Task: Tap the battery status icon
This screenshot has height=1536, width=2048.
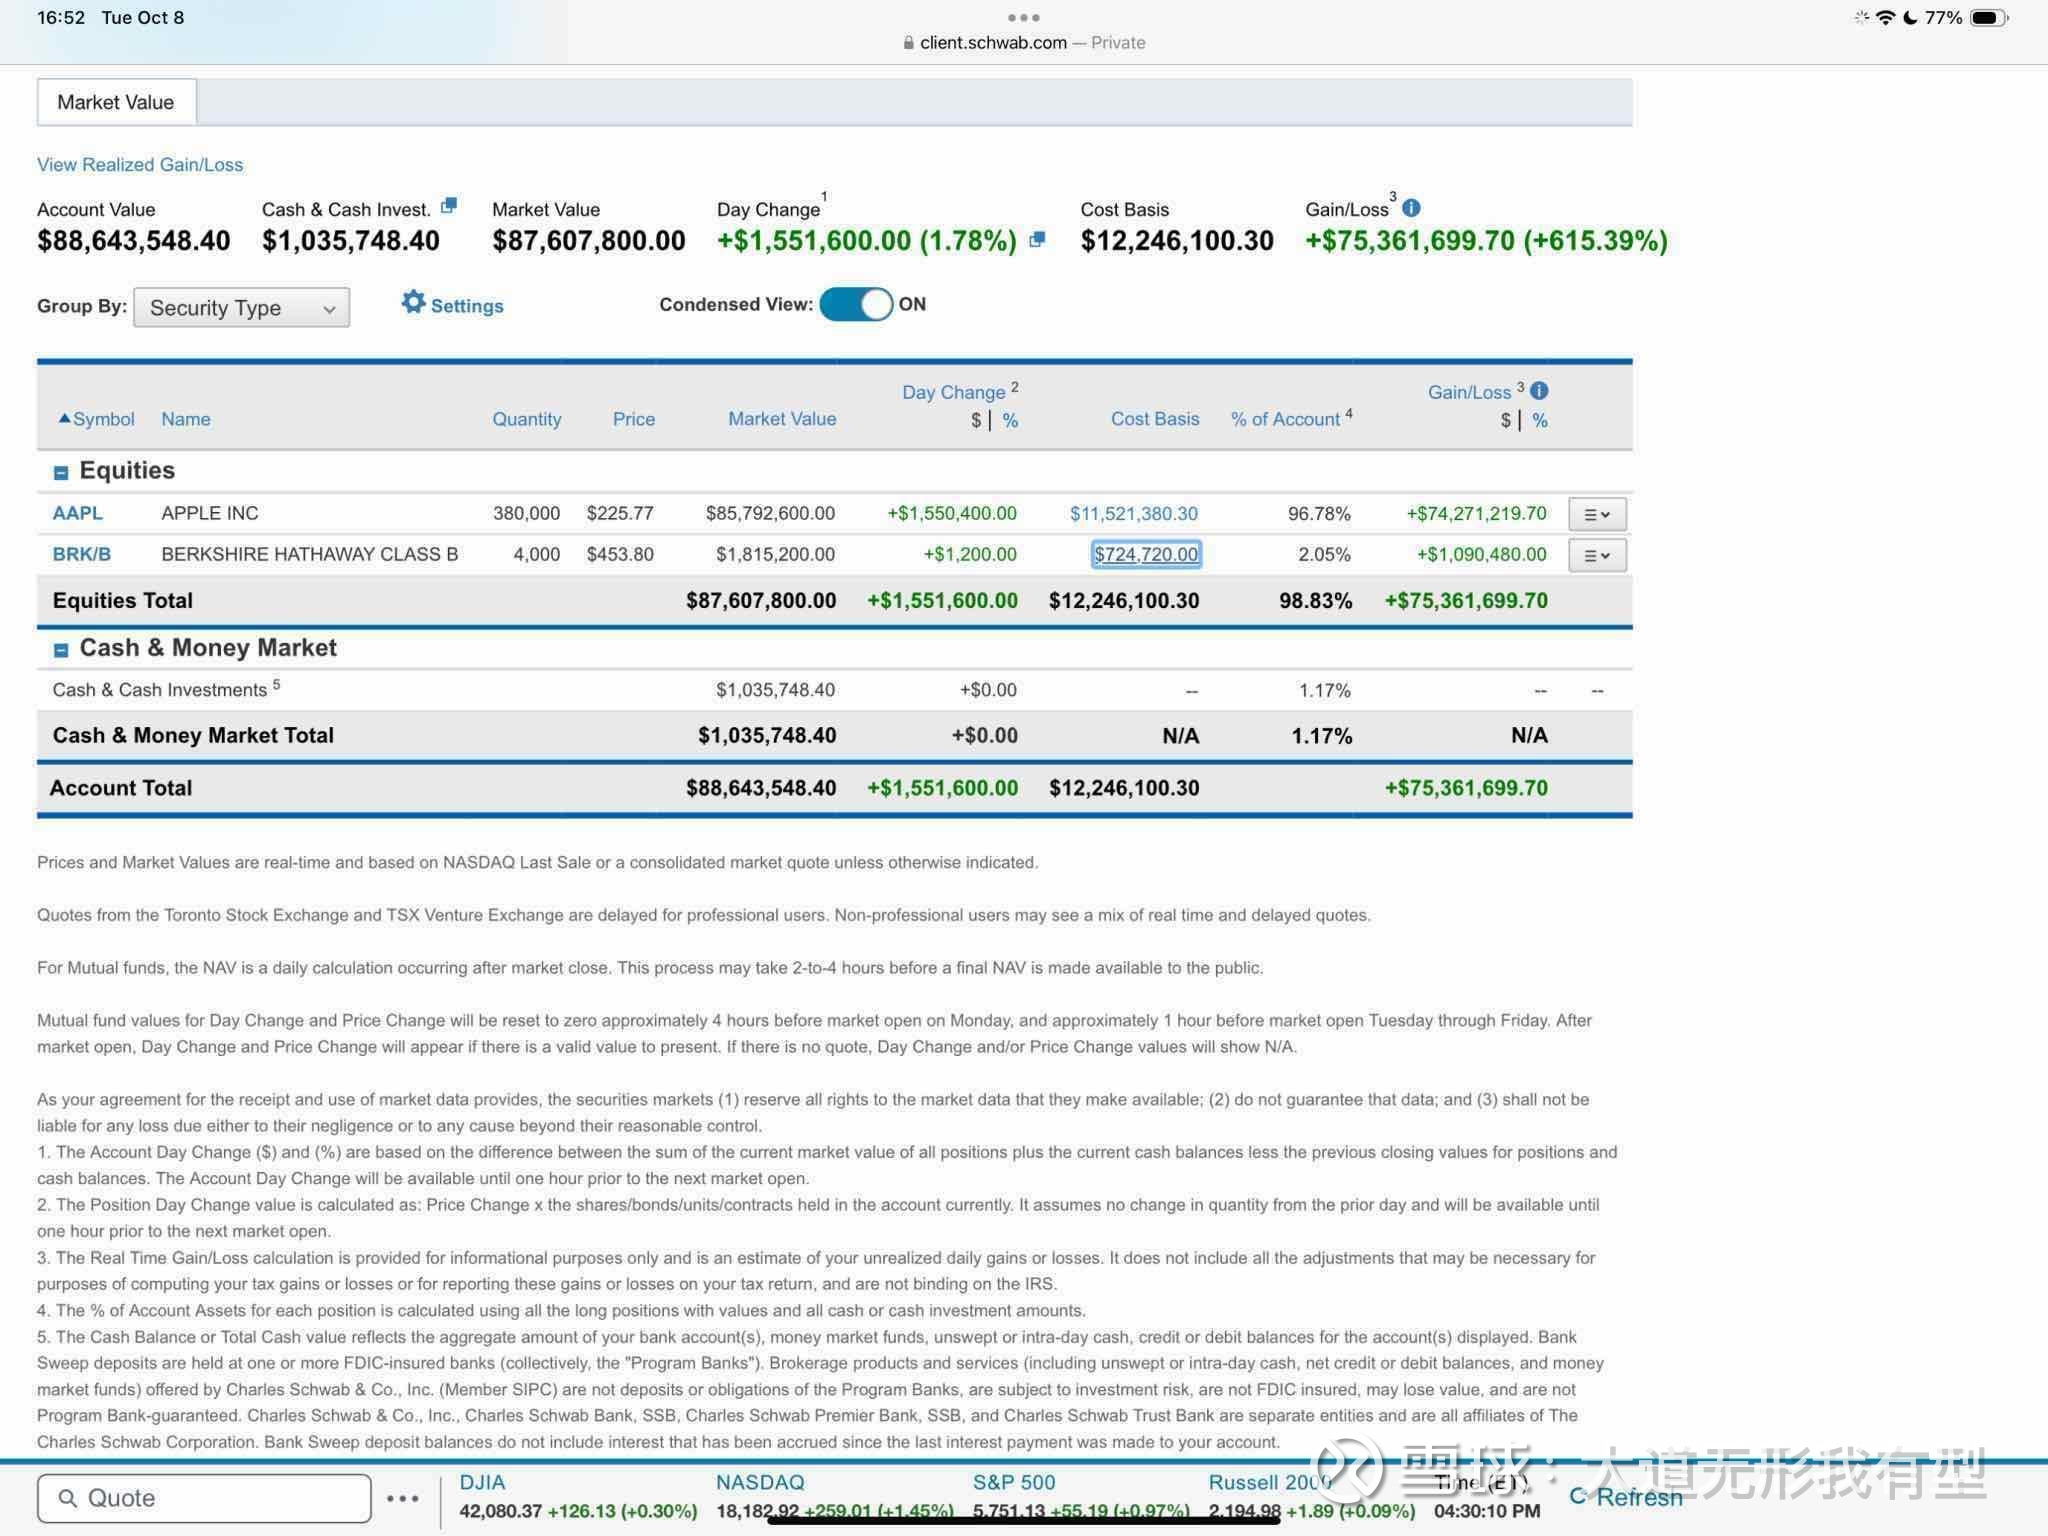Action: click(x=1988, y=17)
